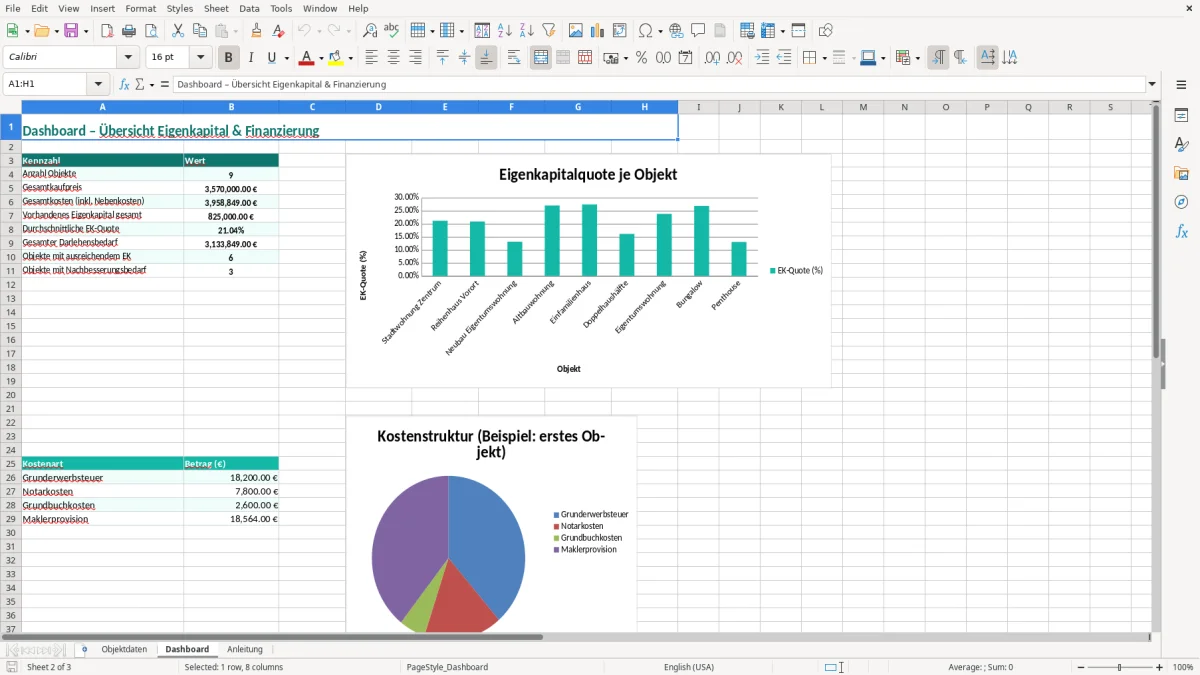Select column header L
The image size is (1200, 675).
coord(822,107)
